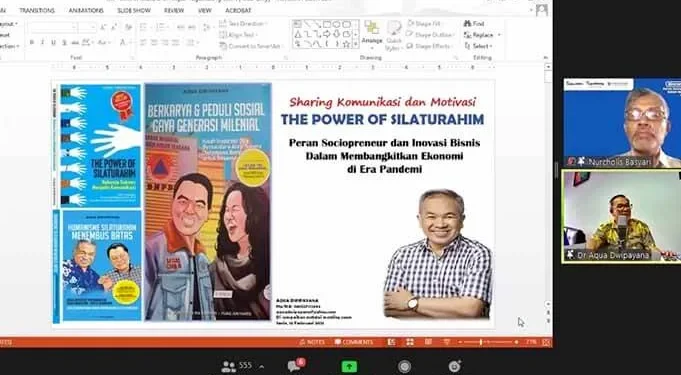This screenshot has height=375, width=681.
Task: Select the line shape in gallery
Action: click(308, 24)
